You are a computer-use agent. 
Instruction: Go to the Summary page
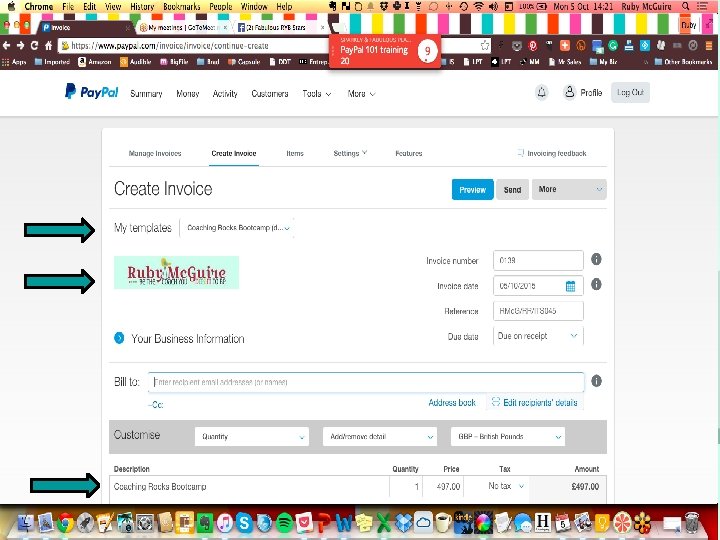(x=146, y=94)
